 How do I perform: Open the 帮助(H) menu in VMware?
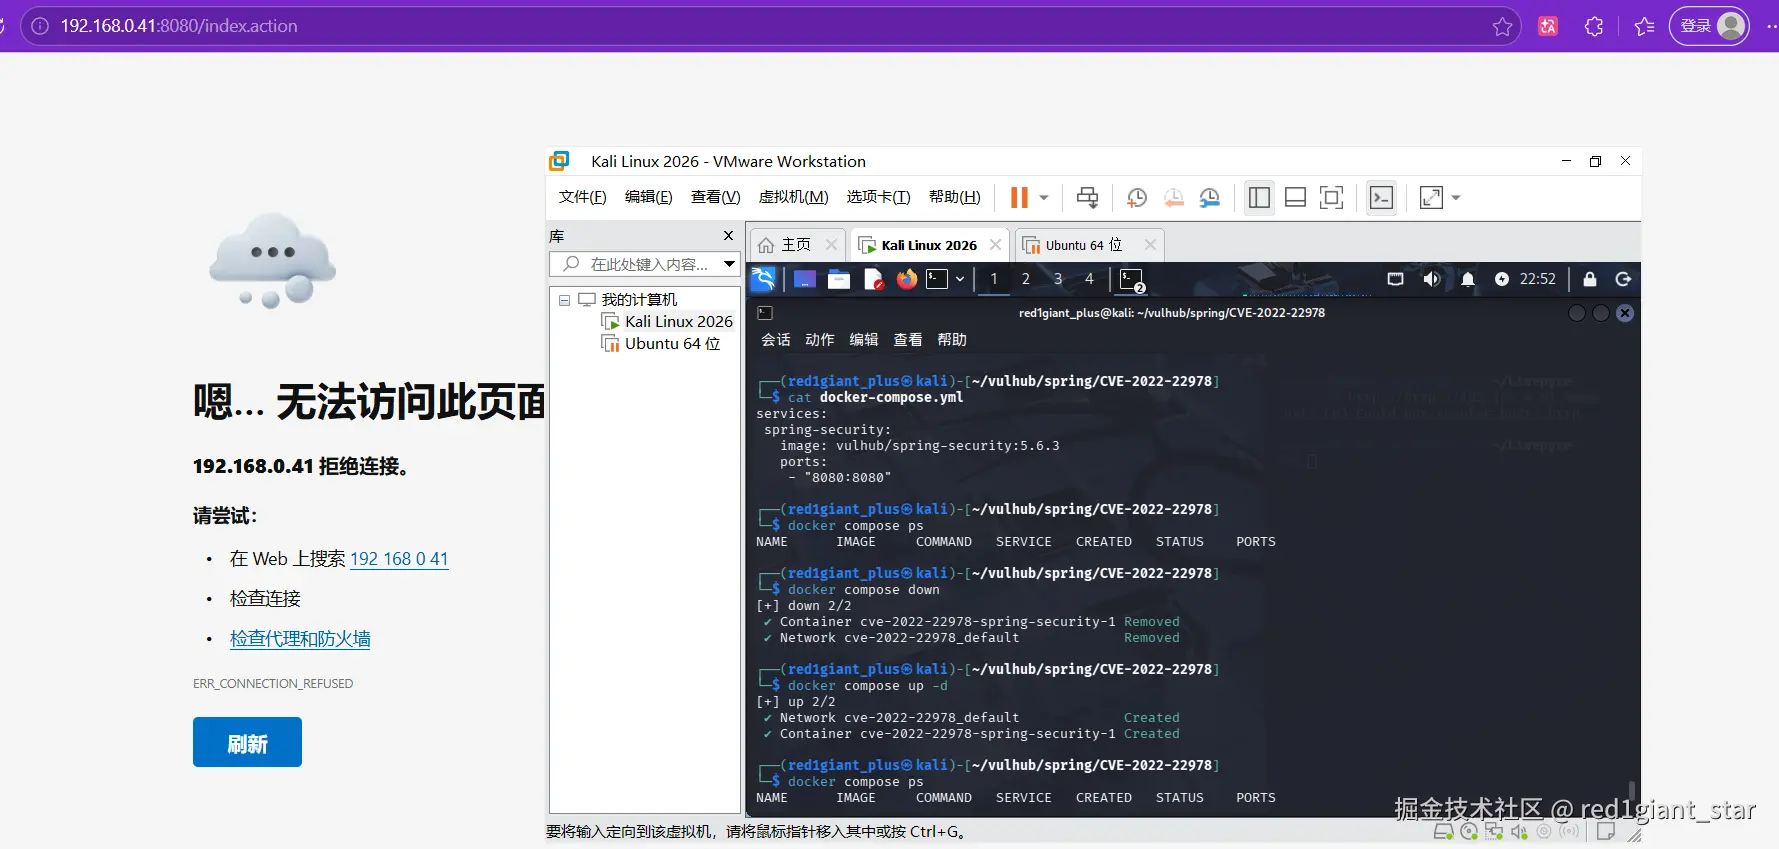[954, 197]
